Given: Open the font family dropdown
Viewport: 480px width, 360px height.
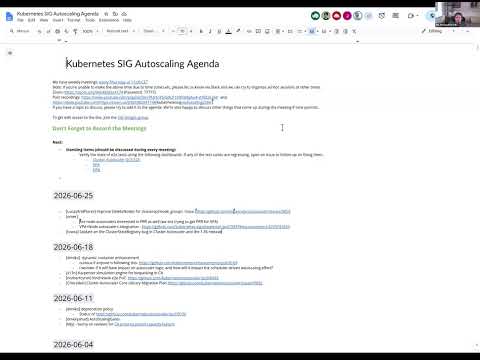Looking at the screenshot, I should [x=154, y=31].
